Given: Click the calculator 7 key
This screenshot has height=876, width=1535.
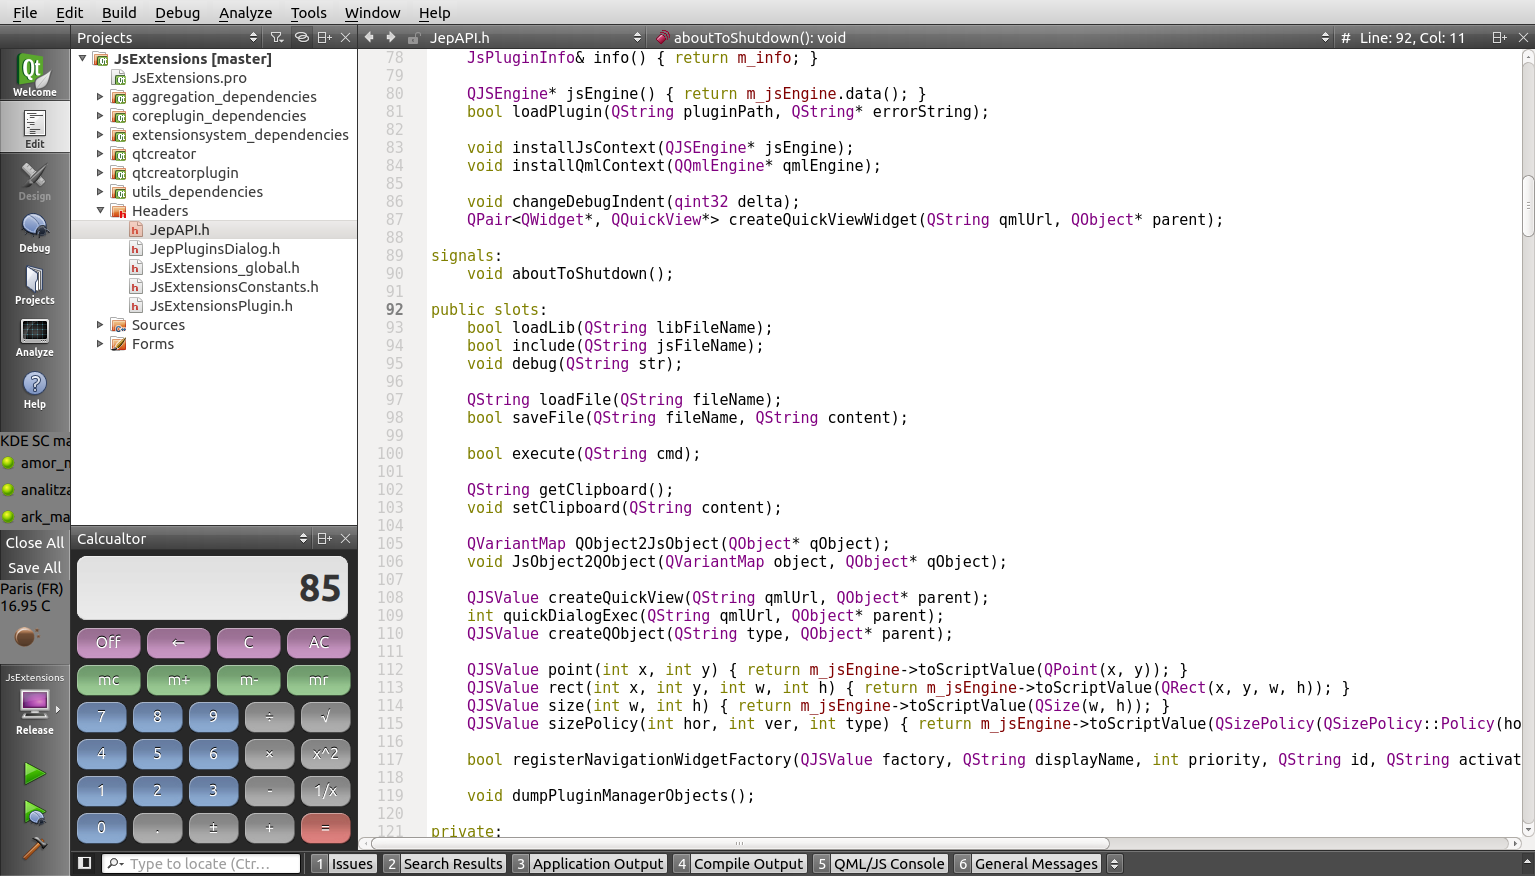Looking at the screenshot, I should [101, 716].
